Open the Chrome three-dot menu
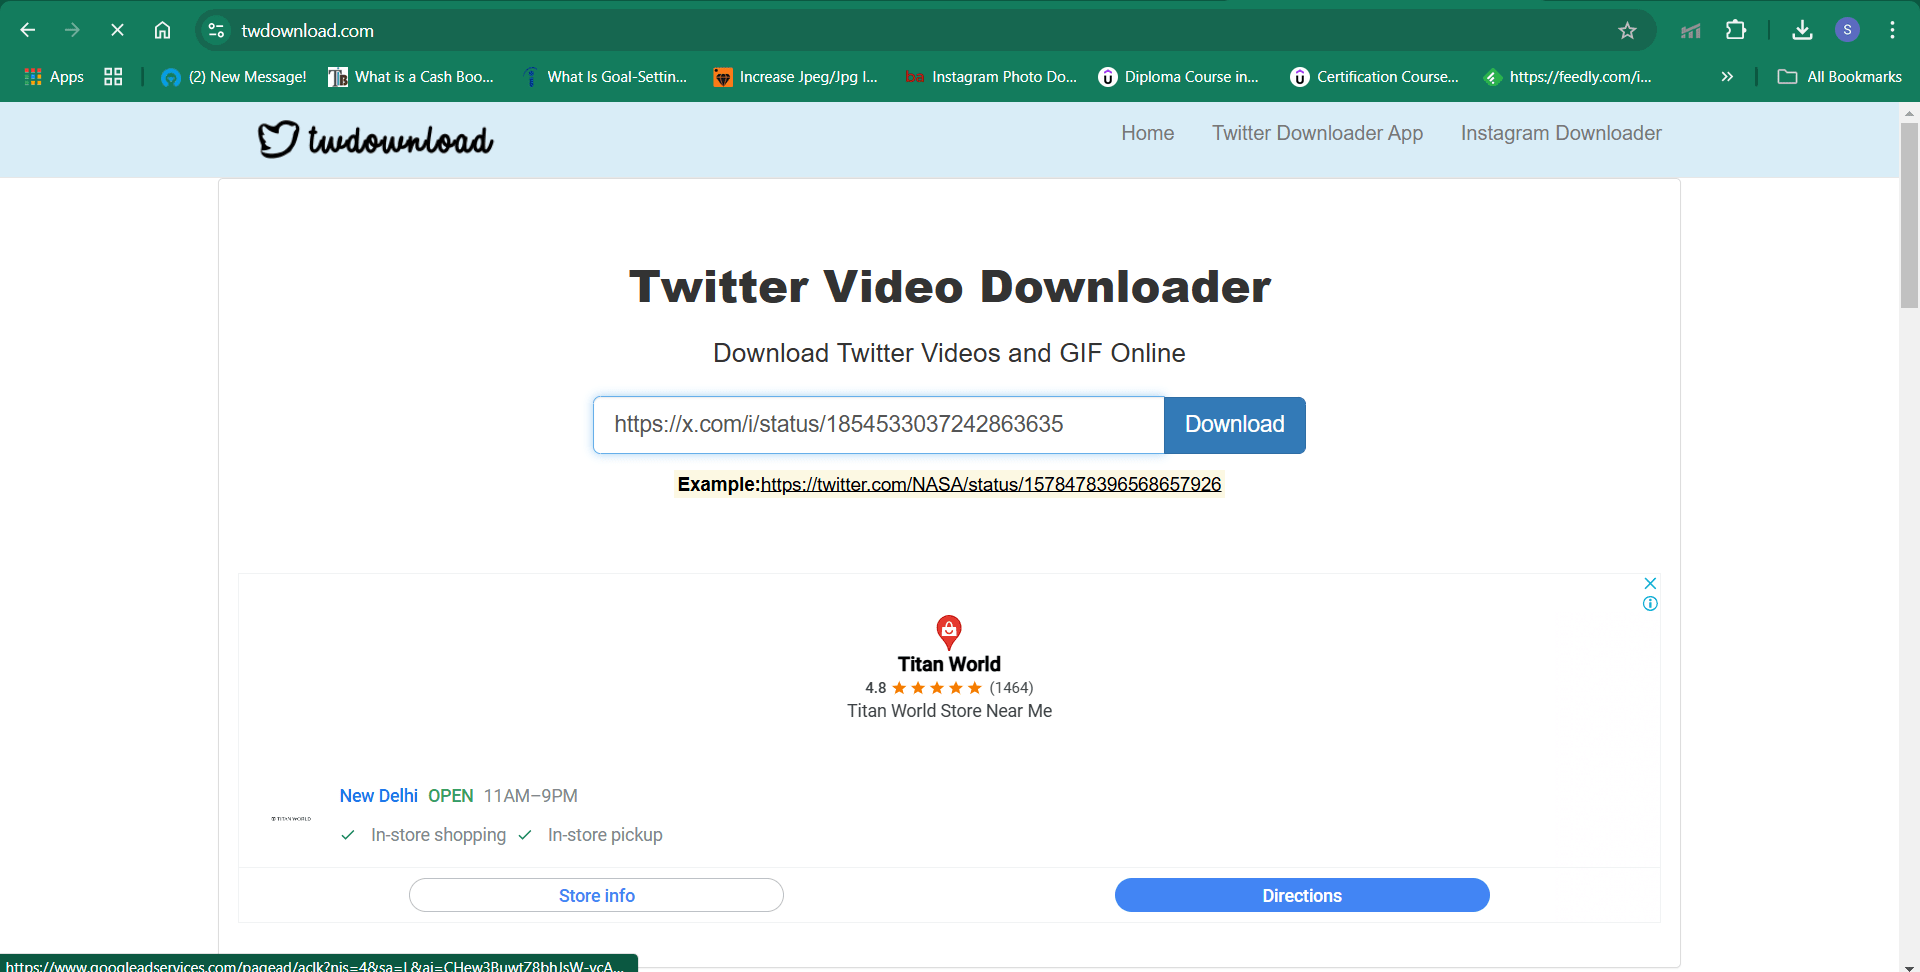The image size is (1920, 972). click(1892, 30)
